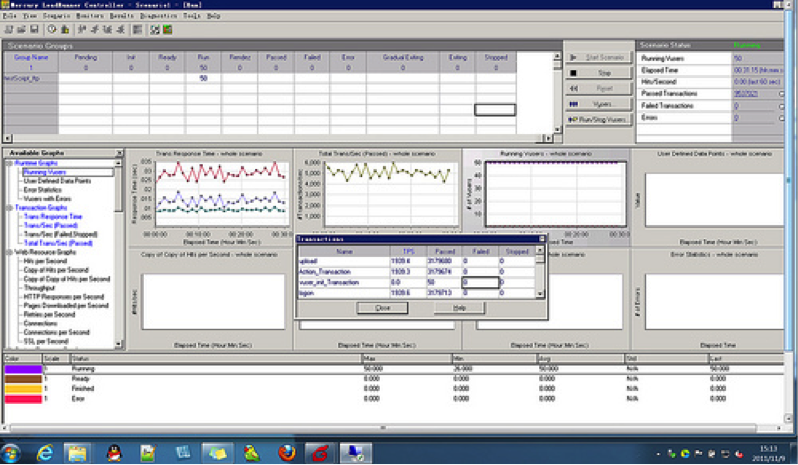Open the Monitors menu
798x465 pixels.
coord(90,16)
